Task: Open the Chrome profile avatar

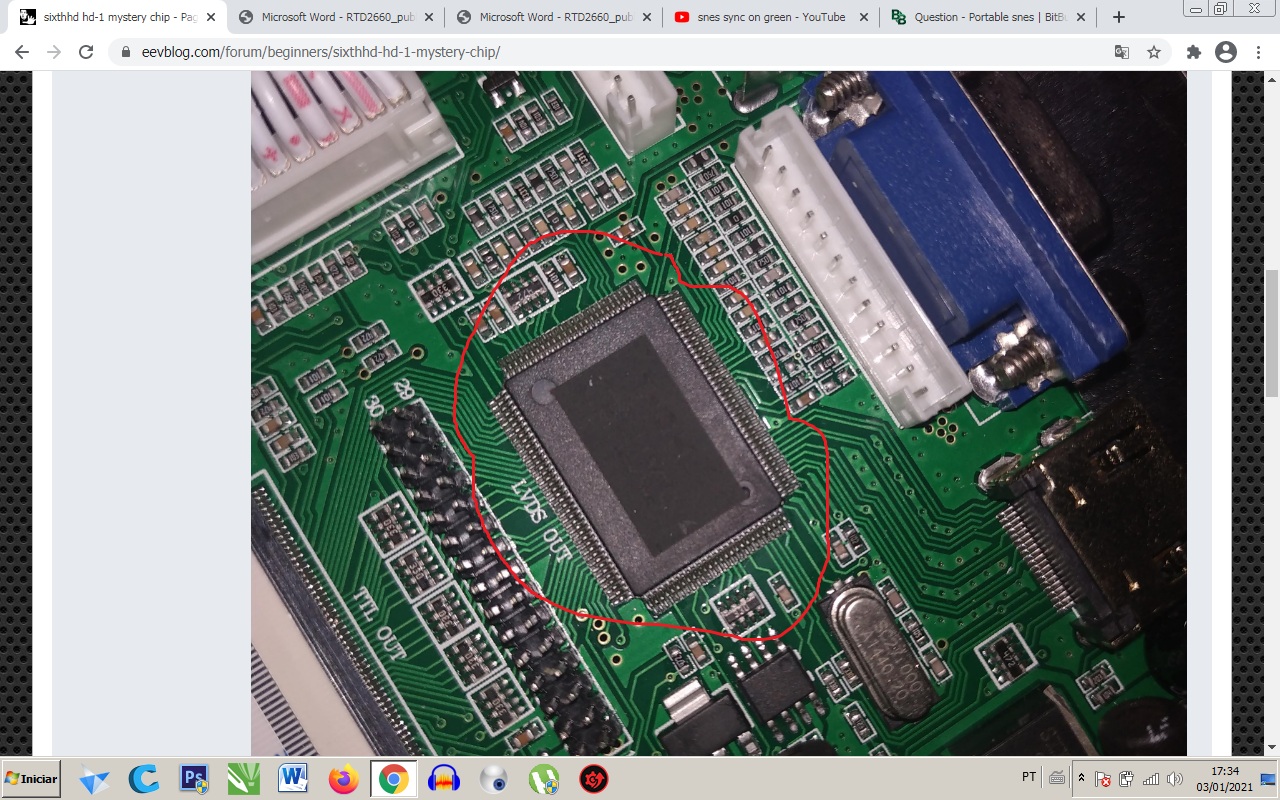Action: click(x=1226, y=52)
